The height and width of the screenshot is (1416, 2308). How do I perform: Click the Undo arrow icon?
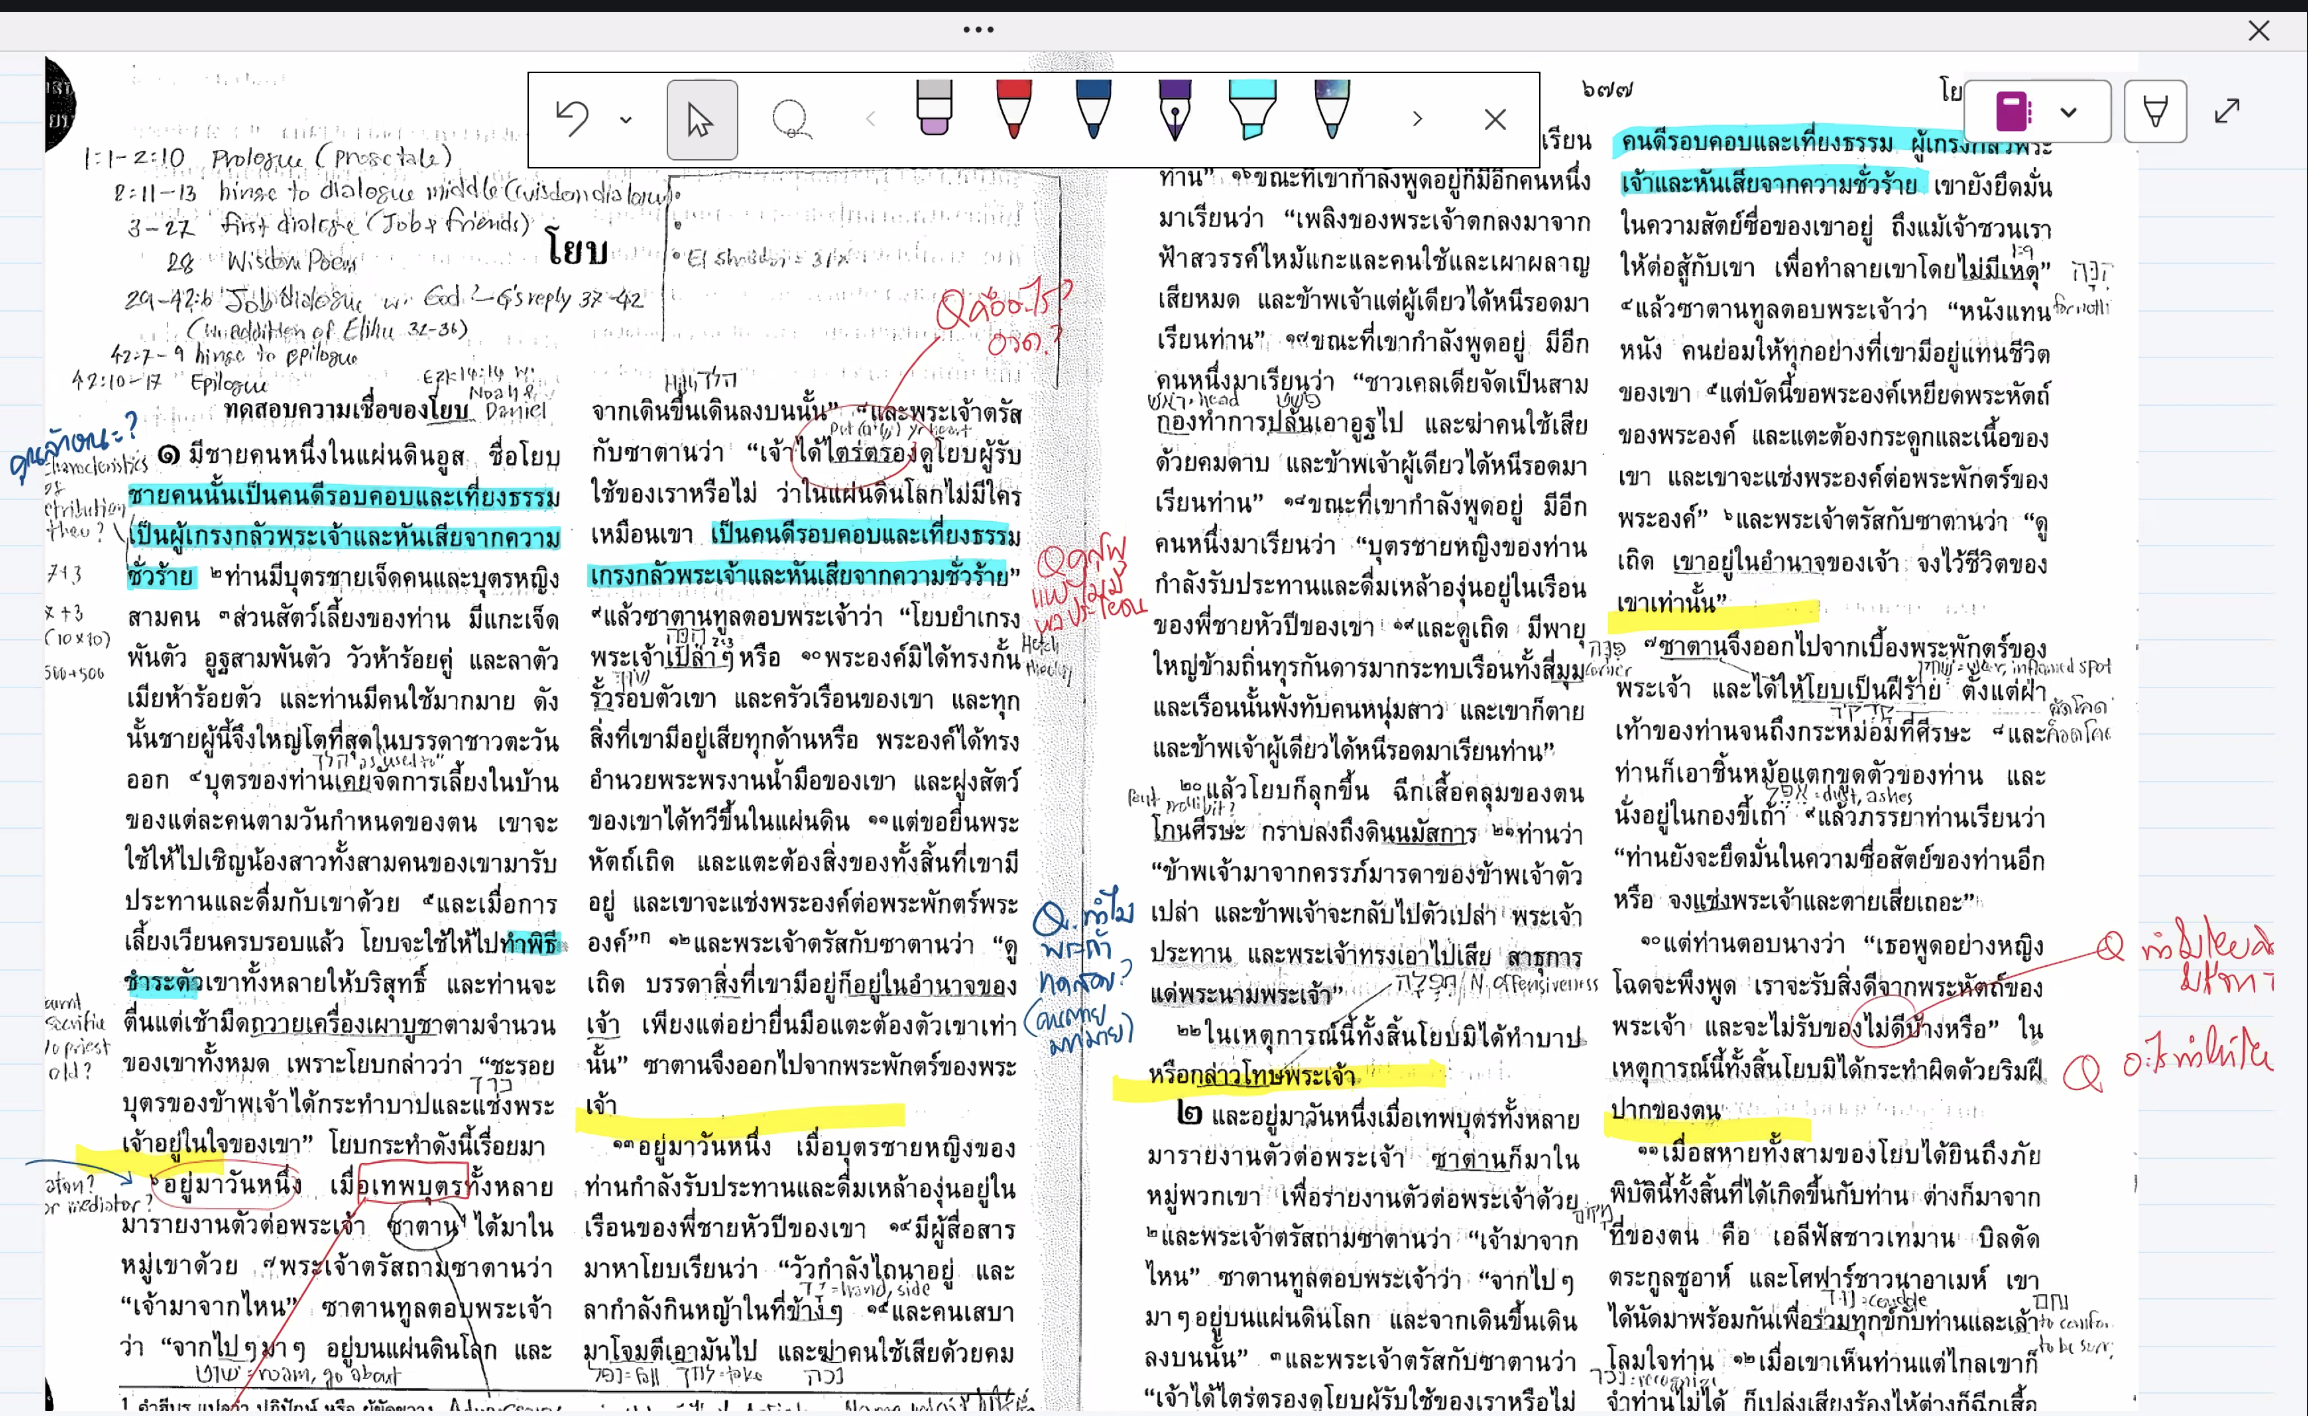coord(572,119)
